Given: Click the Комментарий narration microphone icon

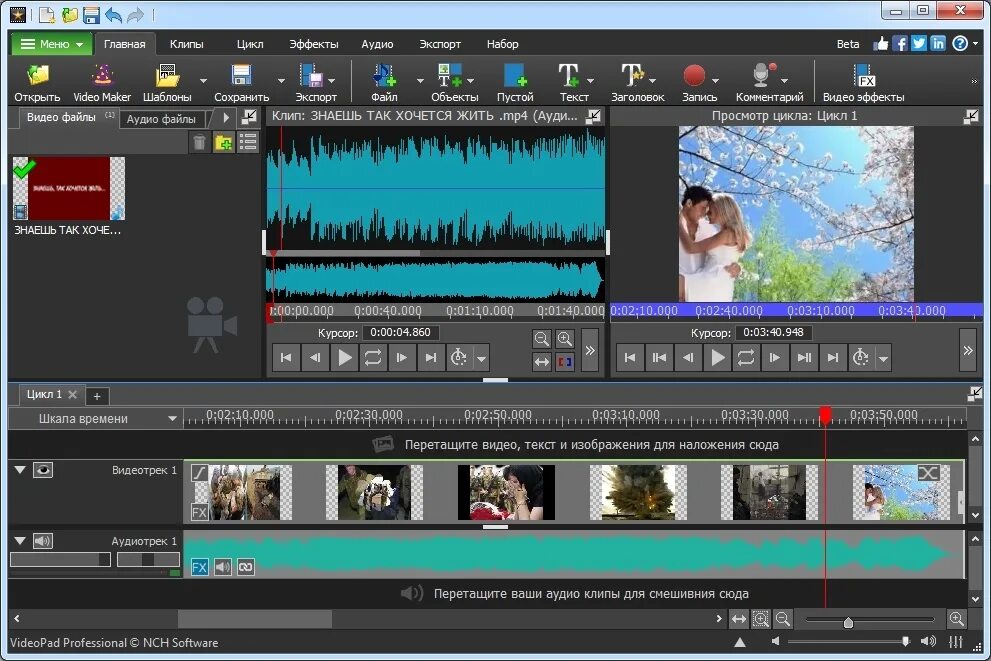Looking at the screenshot, I should [763, 76].
